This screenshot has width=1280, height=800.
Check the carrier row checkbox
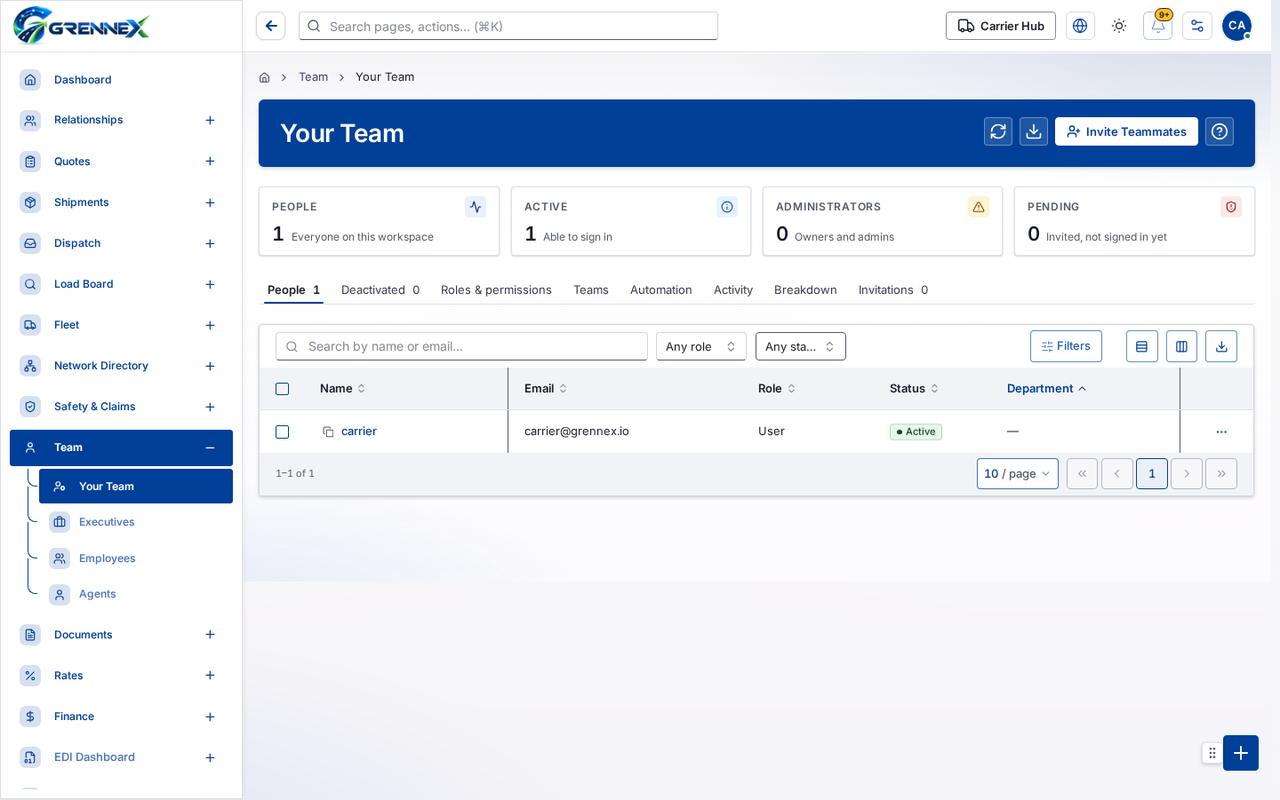pos(282,432)
